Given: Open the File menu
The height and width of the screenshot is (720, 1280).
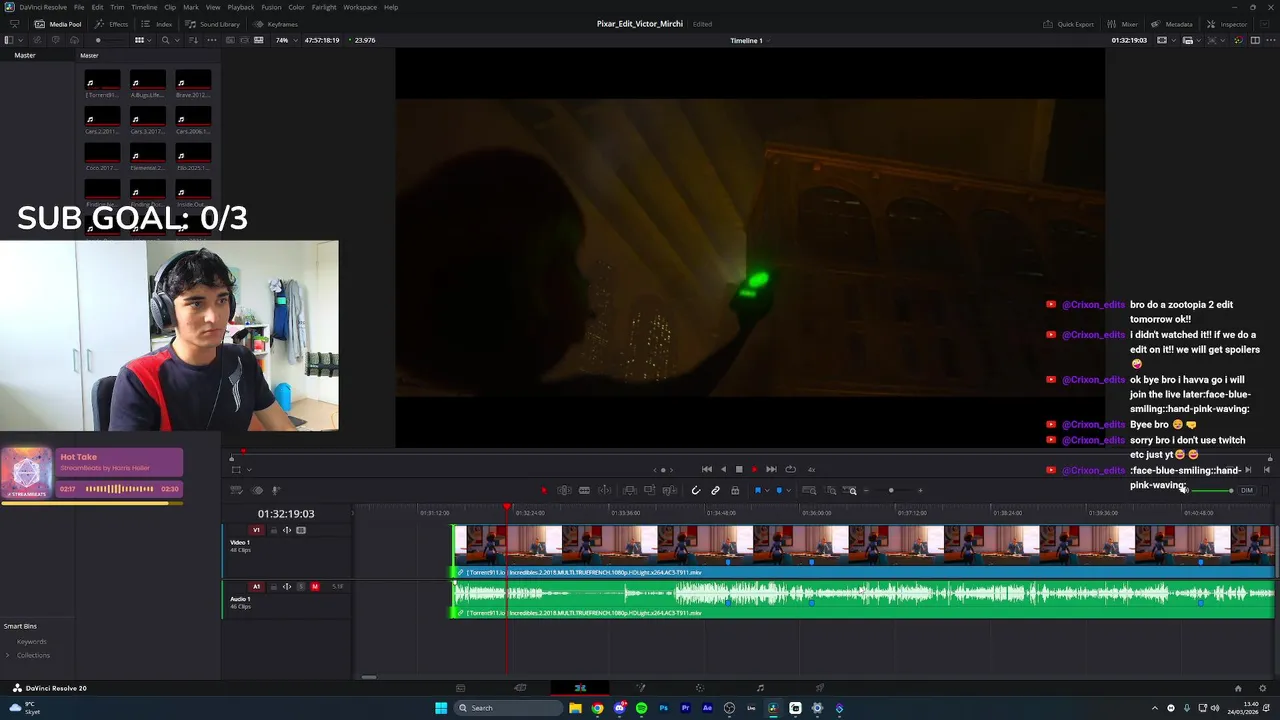Looking at the screenshot, I should tap(79, 7).
